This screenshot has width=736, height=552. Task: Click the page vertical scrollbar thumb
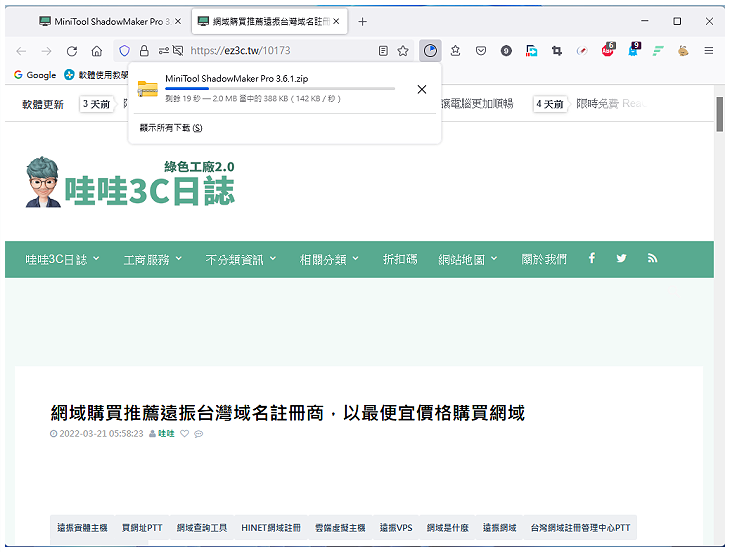pos(720,115)
